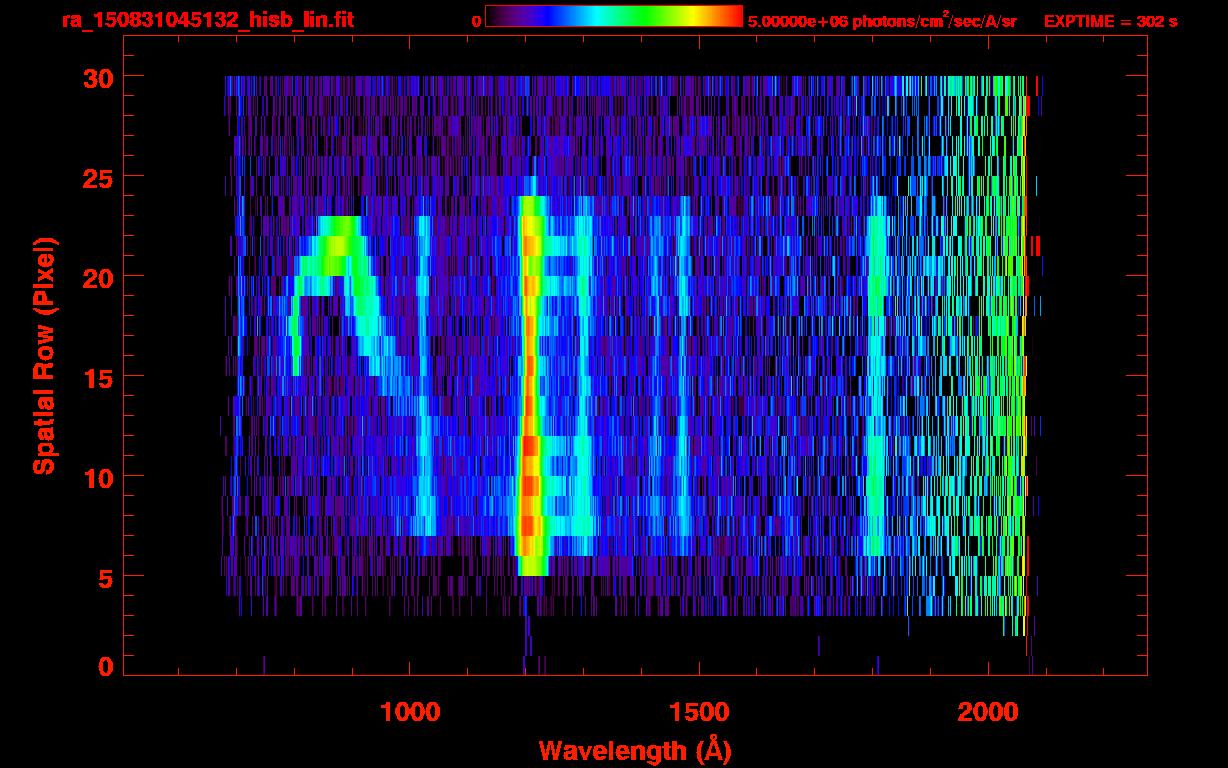Click the 2000 wavelength tick label
Screen dimensions: 1228x768
point(988,712)
